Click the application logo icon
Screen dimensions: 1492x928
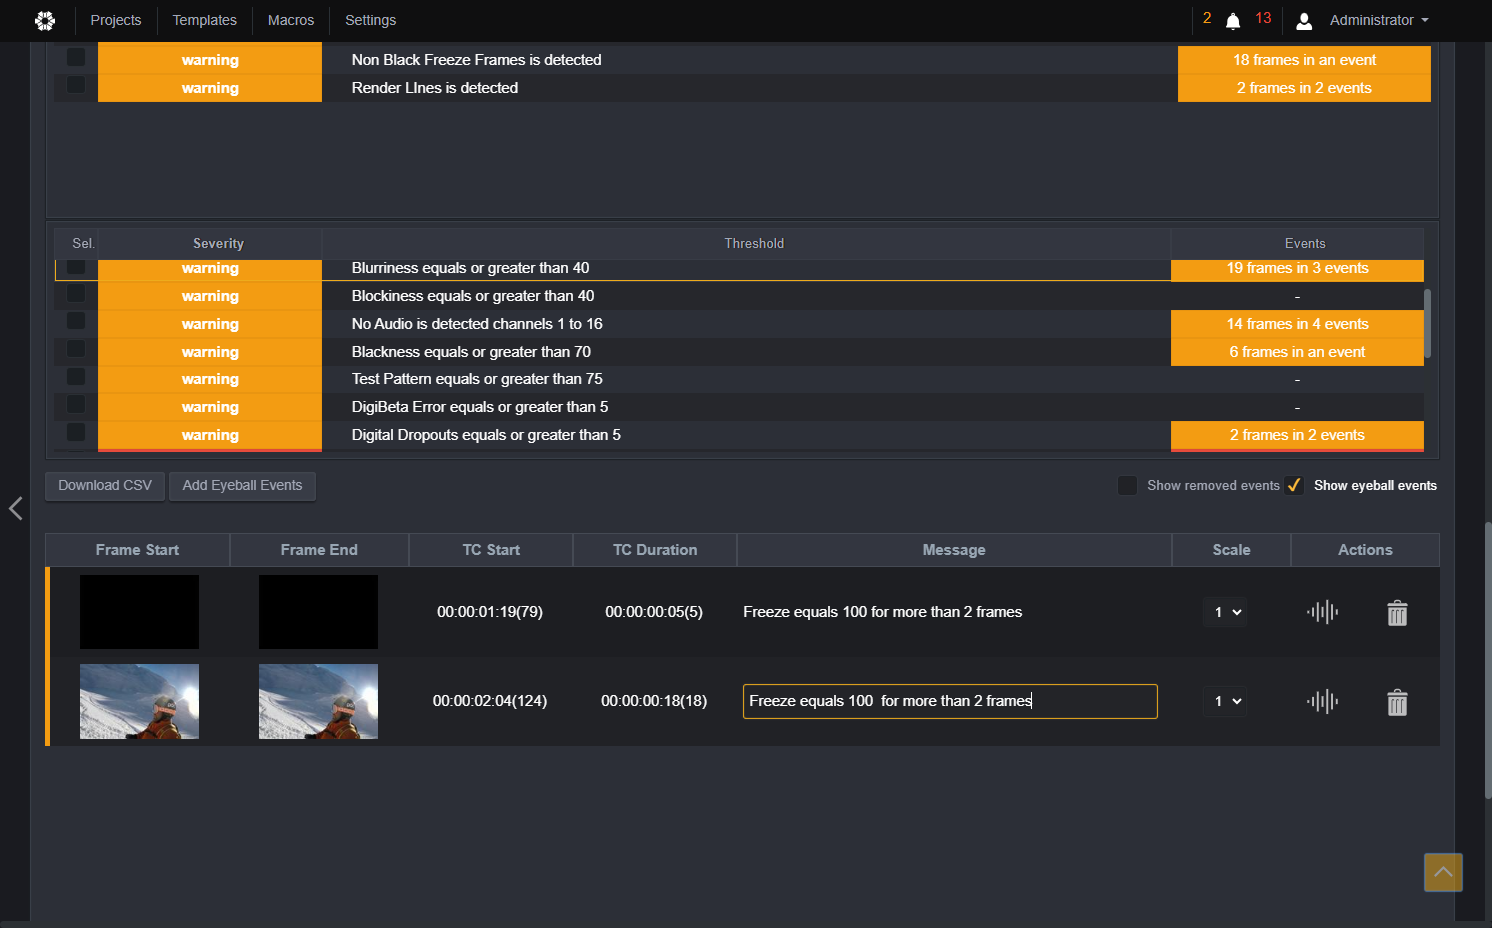[x=45, y=20]
